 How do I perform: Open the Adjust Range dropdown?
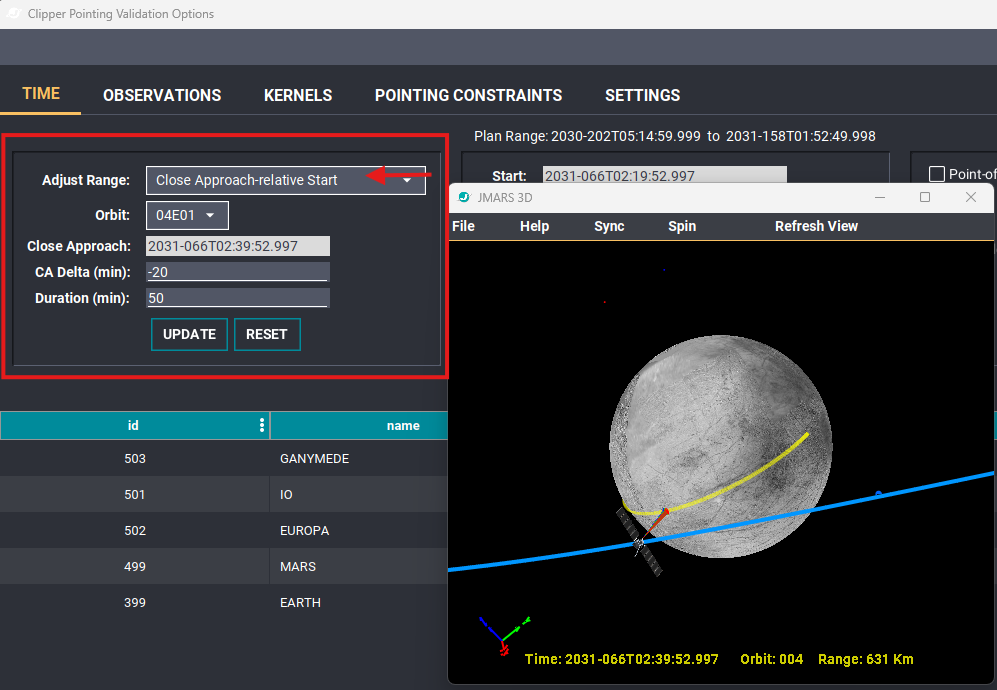tap(285, 181)
